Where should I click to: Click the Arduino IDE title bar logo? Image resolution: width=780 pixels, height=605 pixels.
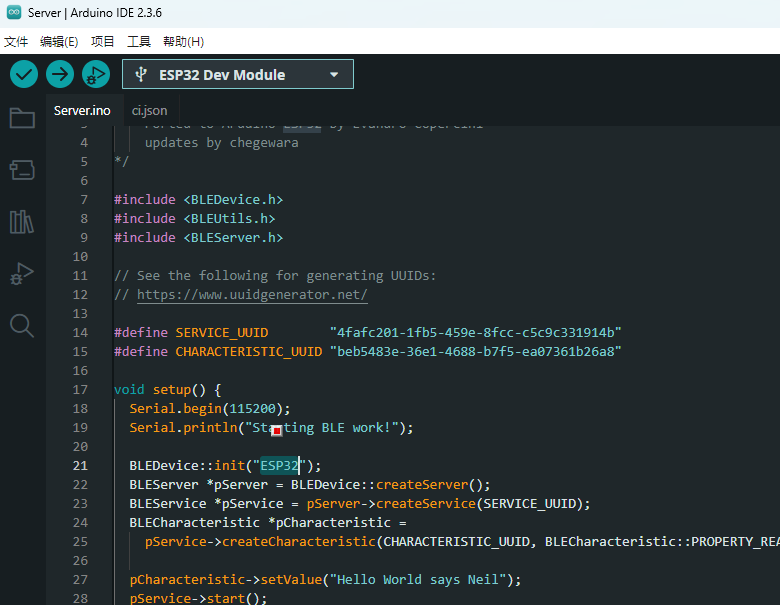(12, 12)
